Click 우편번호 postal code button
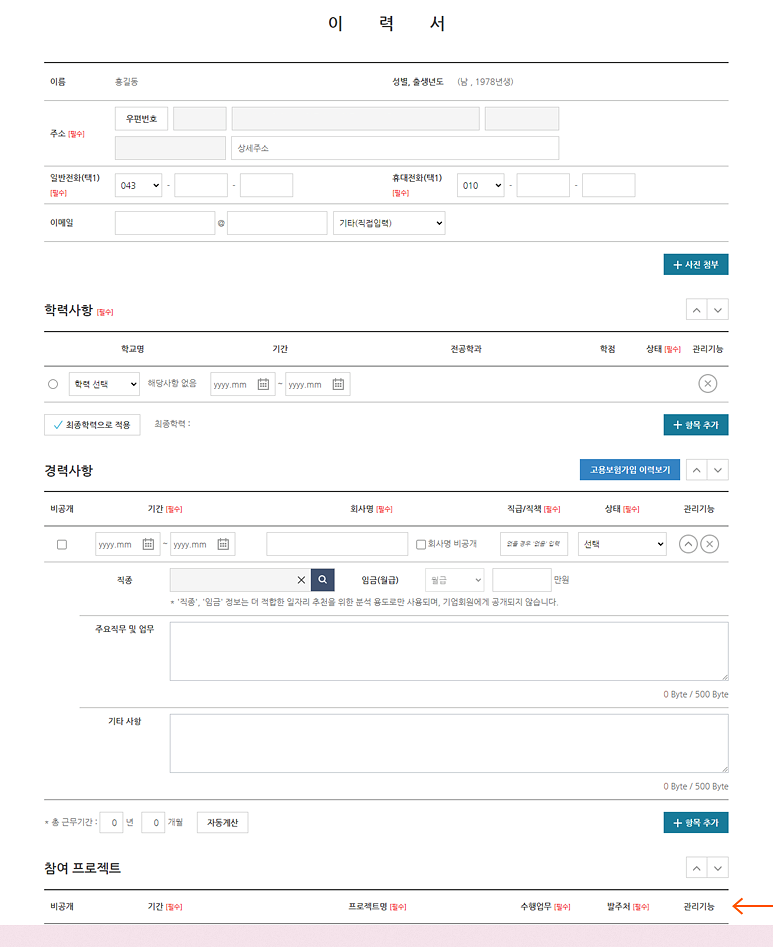This screenshot has height=947, width=773. [x=141, y=119]
